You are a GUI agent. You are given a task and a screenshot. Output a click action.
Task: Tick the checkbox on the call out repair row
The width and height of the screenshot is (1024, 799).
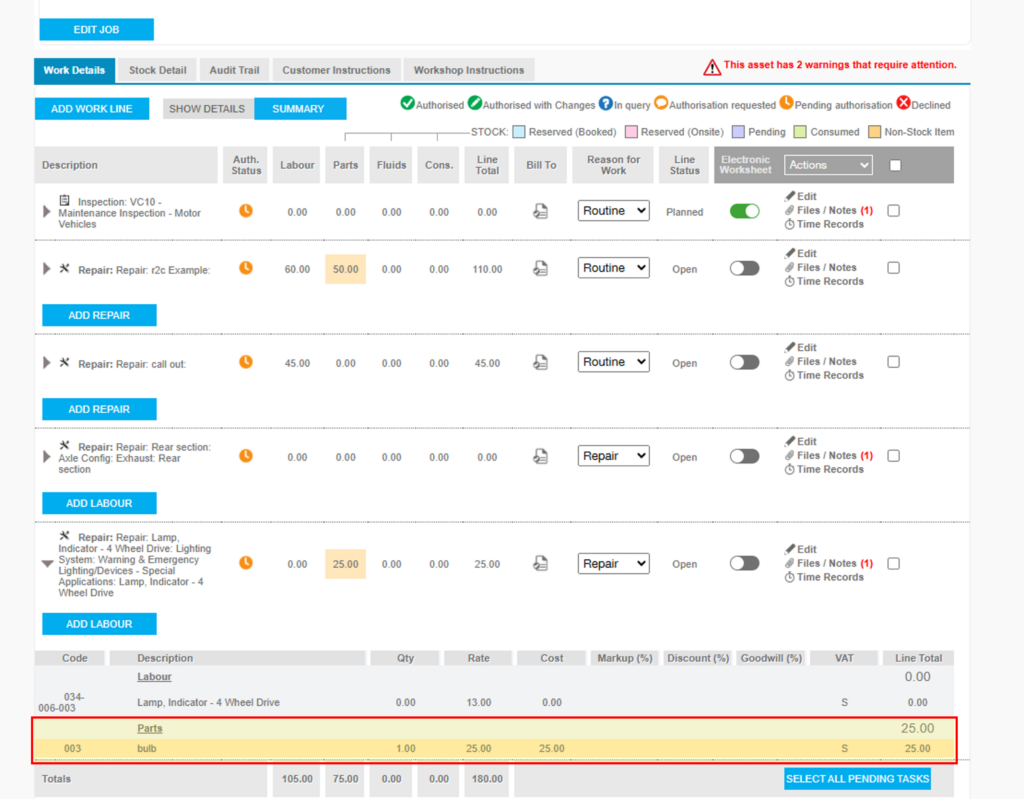[x=893, y=363]
